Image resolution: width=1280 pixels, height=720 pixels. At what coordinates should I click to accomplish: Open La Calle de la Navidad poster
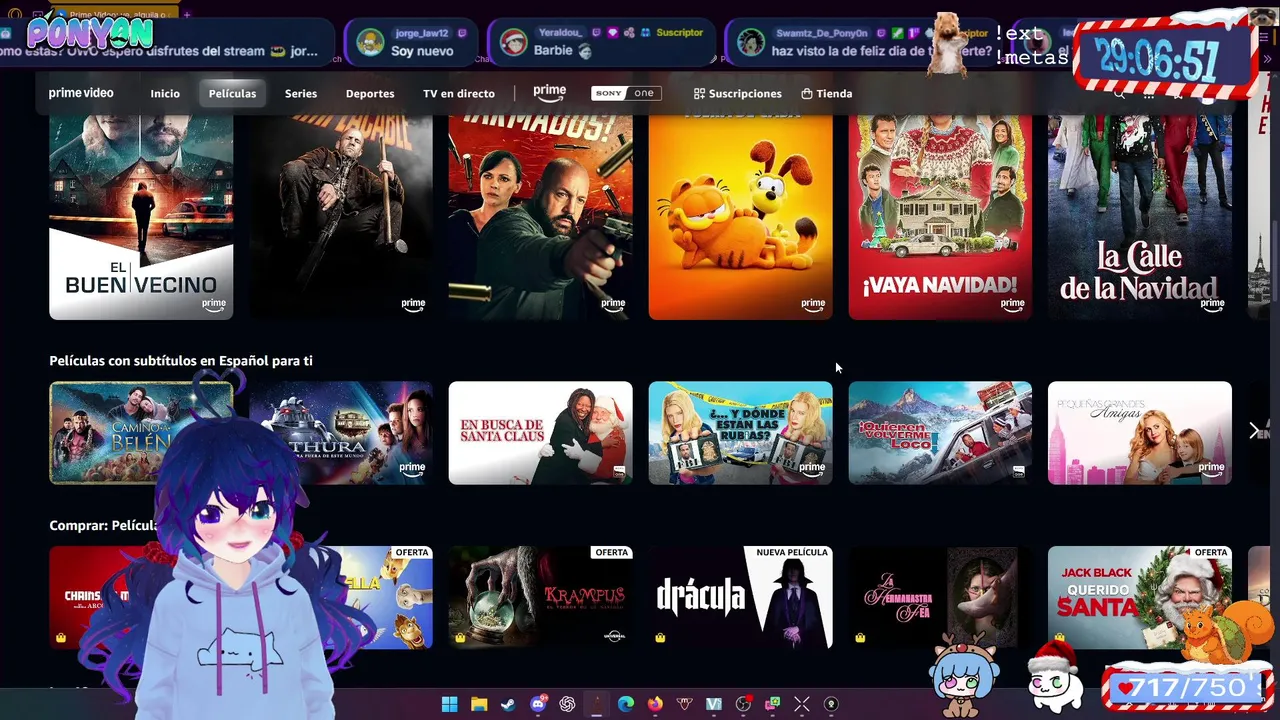(1140, 216)
